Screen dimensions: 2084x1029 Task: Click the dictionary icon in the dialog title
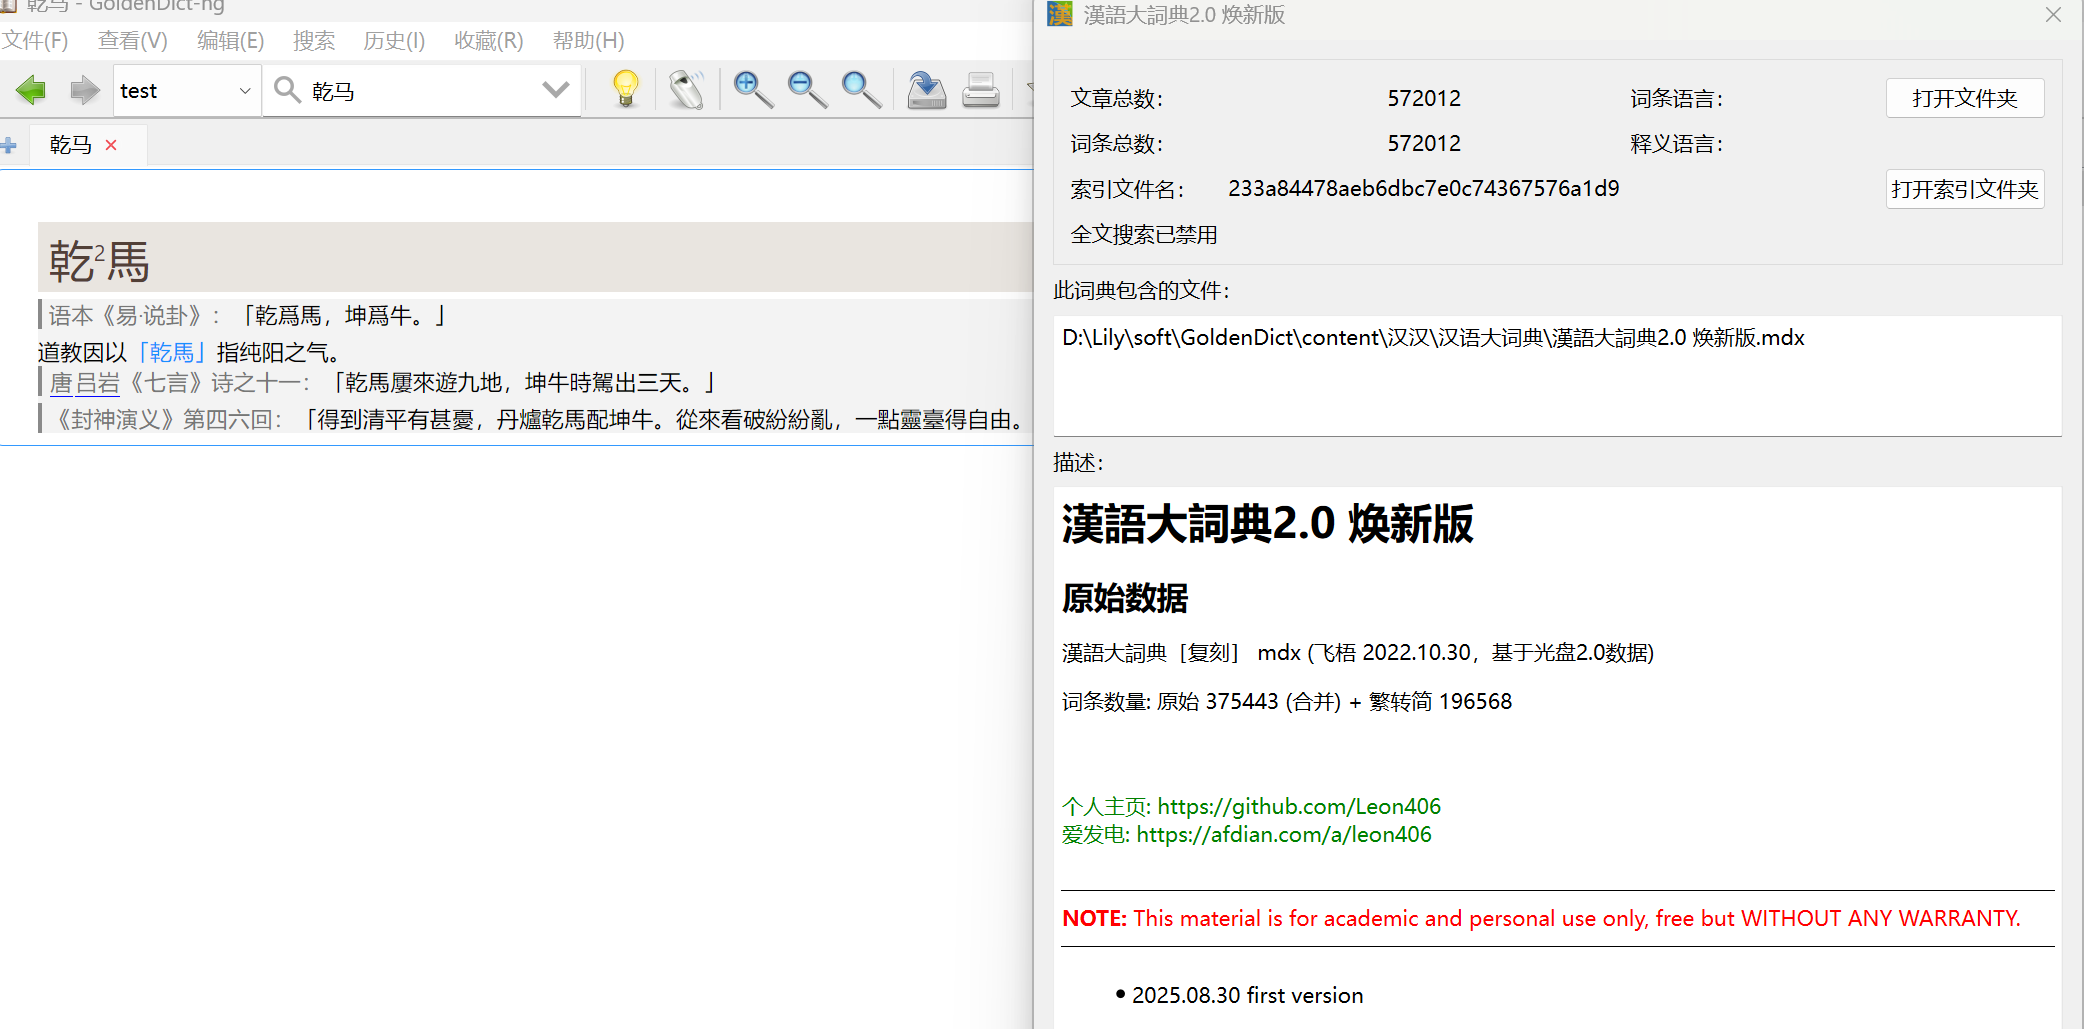1059,14
